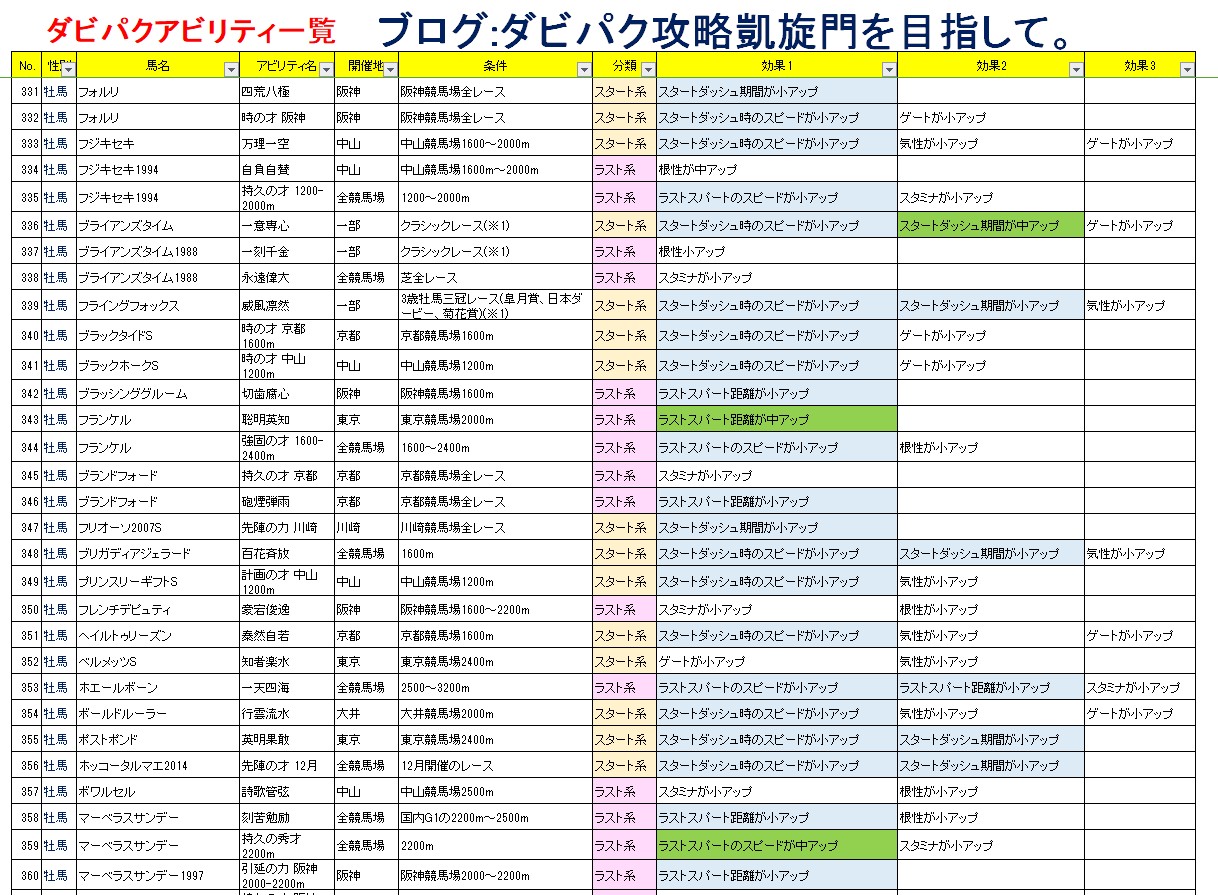
Task: Select the ability cell 知者楽水
Action: pyautogui.click(x=286, y=661)
